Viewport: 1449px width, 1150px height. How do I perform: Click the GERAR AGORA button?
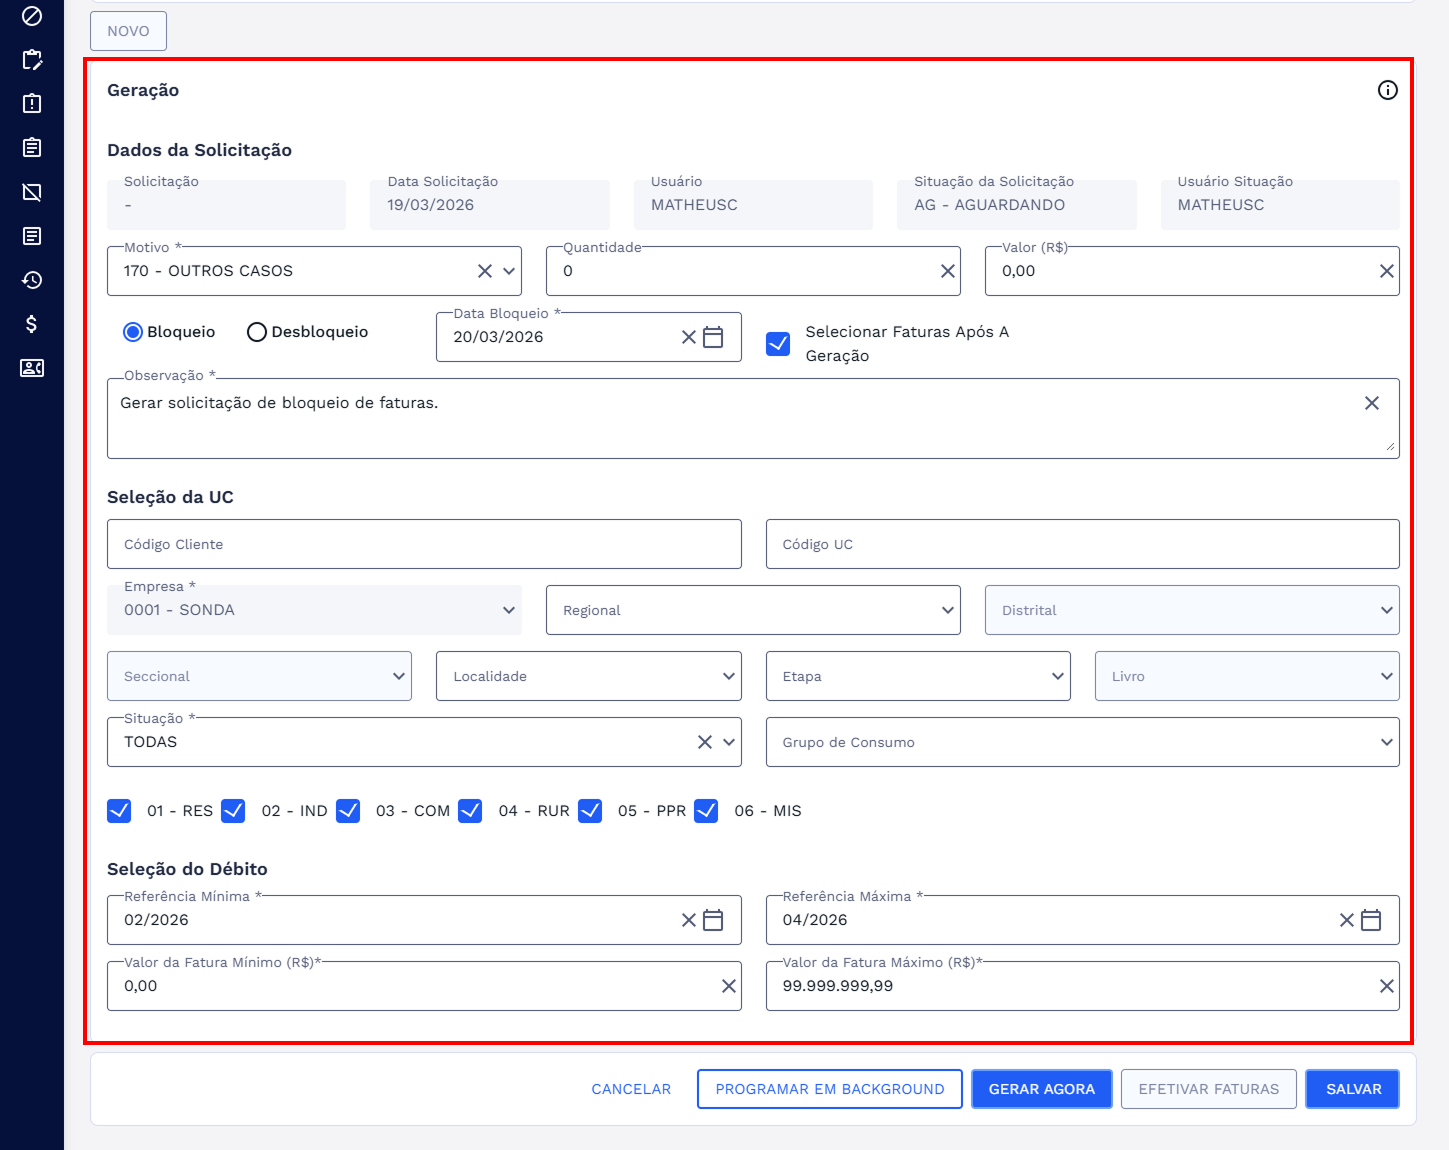click(x=1041, y=1089)
